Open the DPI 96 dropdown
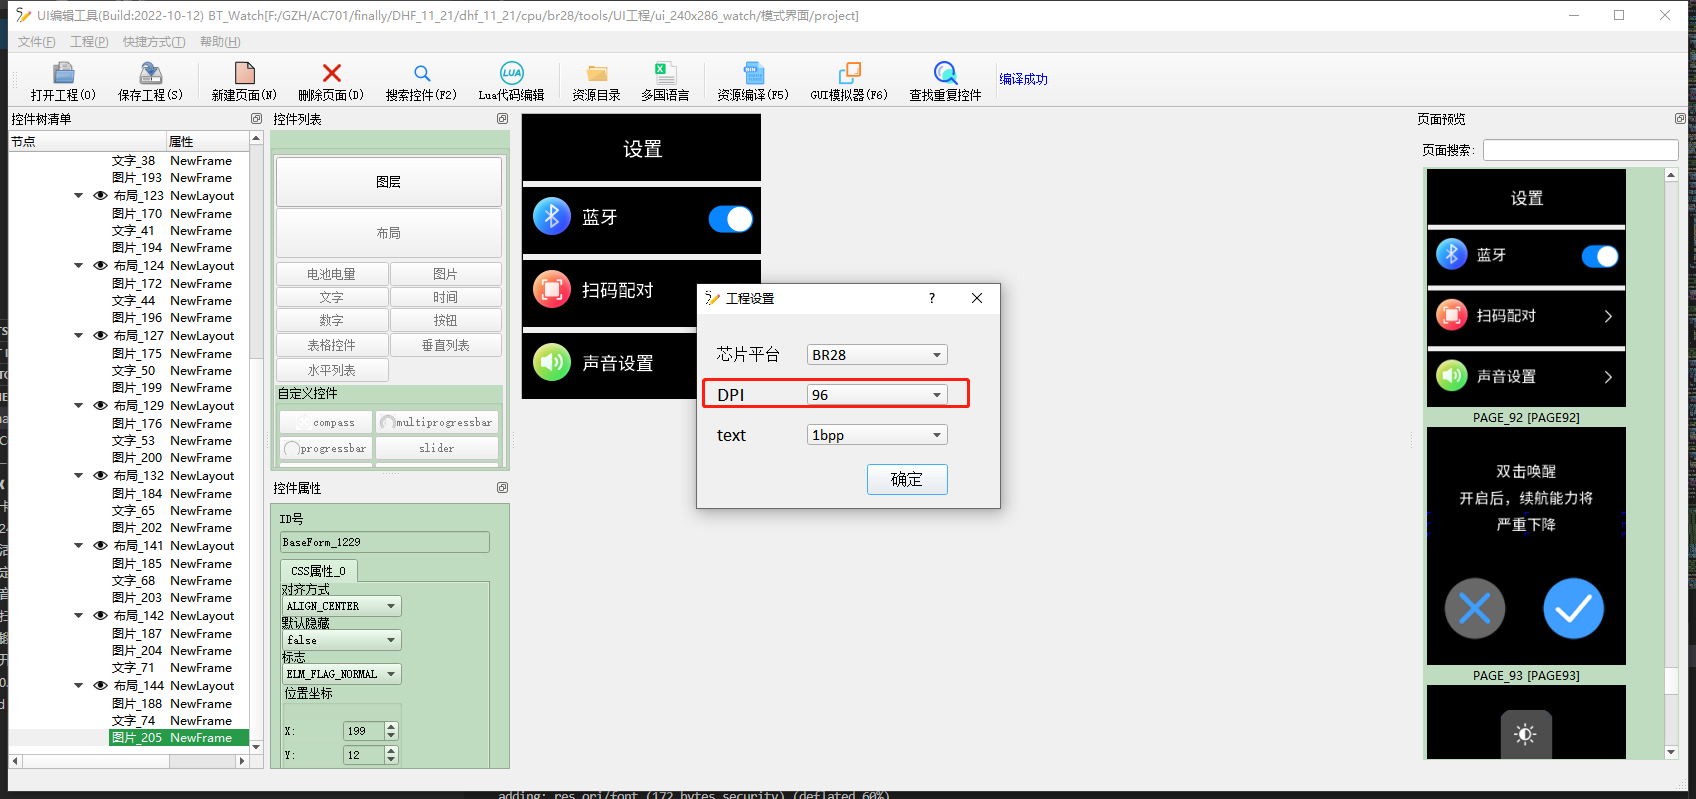The image size is (1696, 799). point(877,395)
